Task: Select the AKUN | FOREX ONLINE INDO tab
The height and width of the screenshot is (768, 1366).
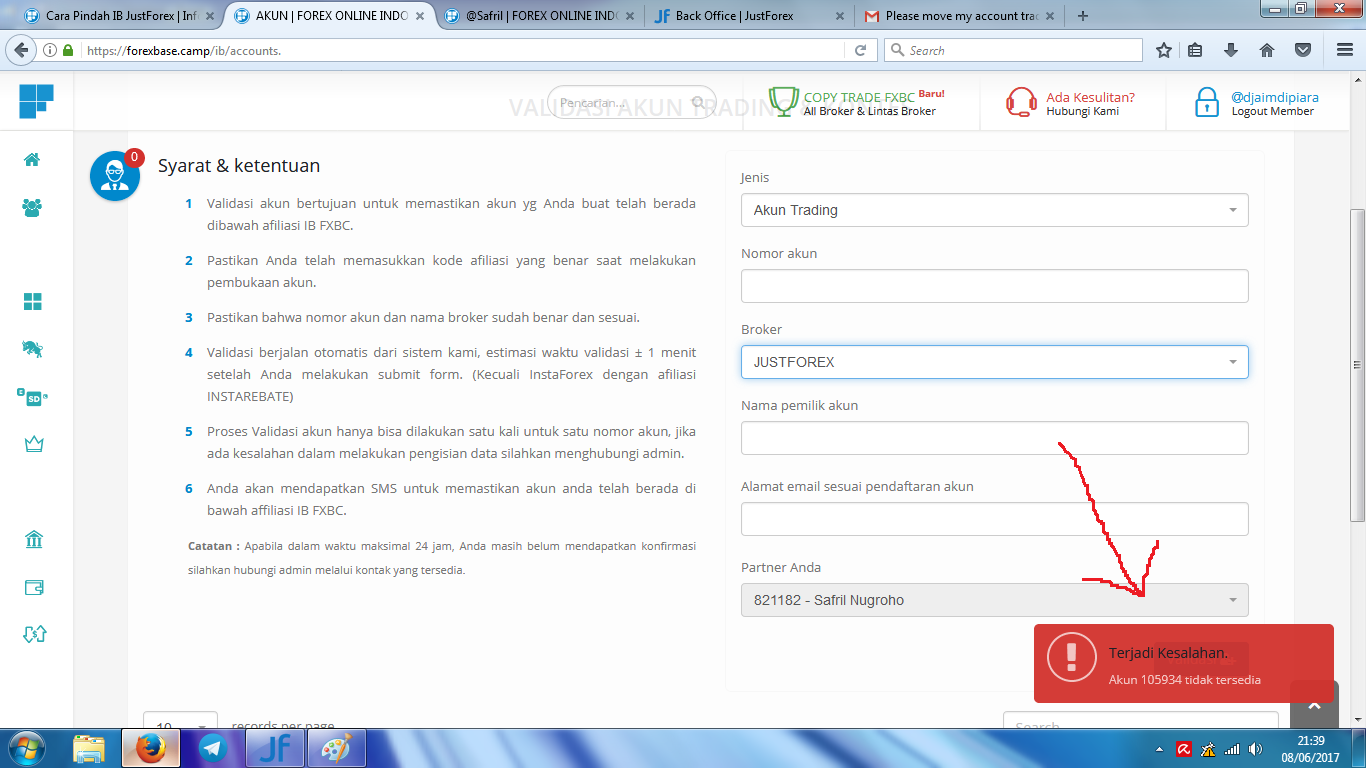Action: [330, 16]
